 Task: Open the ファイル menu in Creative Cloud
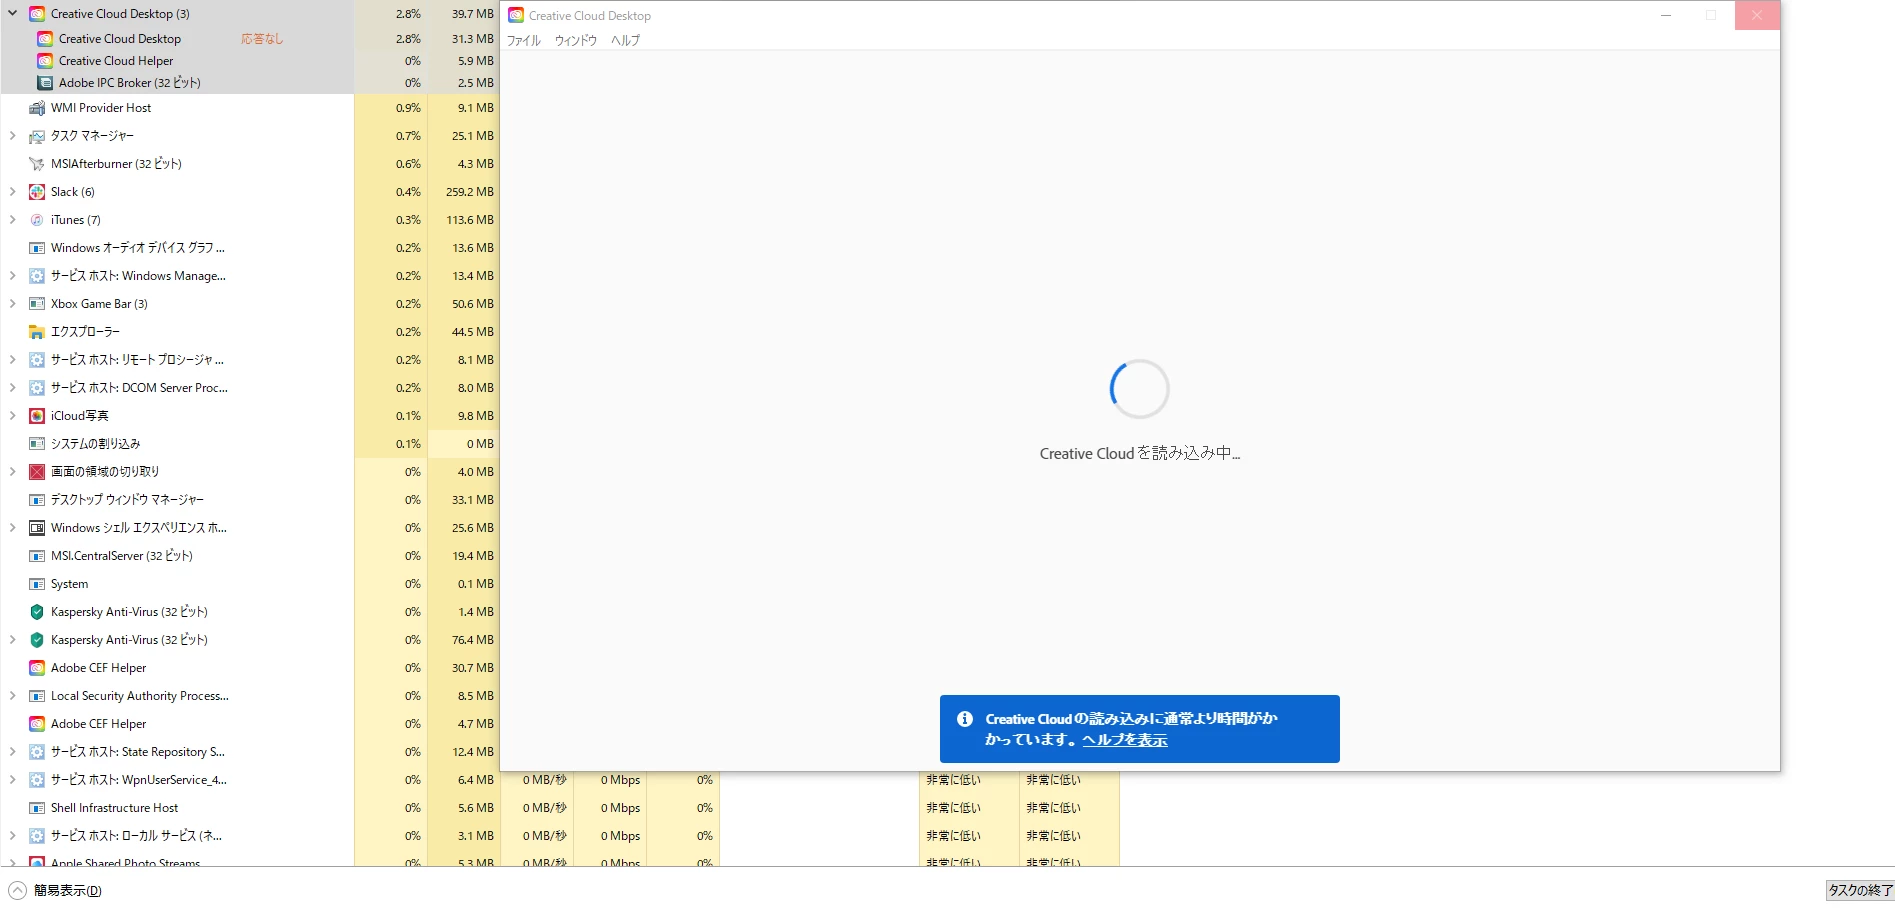click(x=524, y=41)
